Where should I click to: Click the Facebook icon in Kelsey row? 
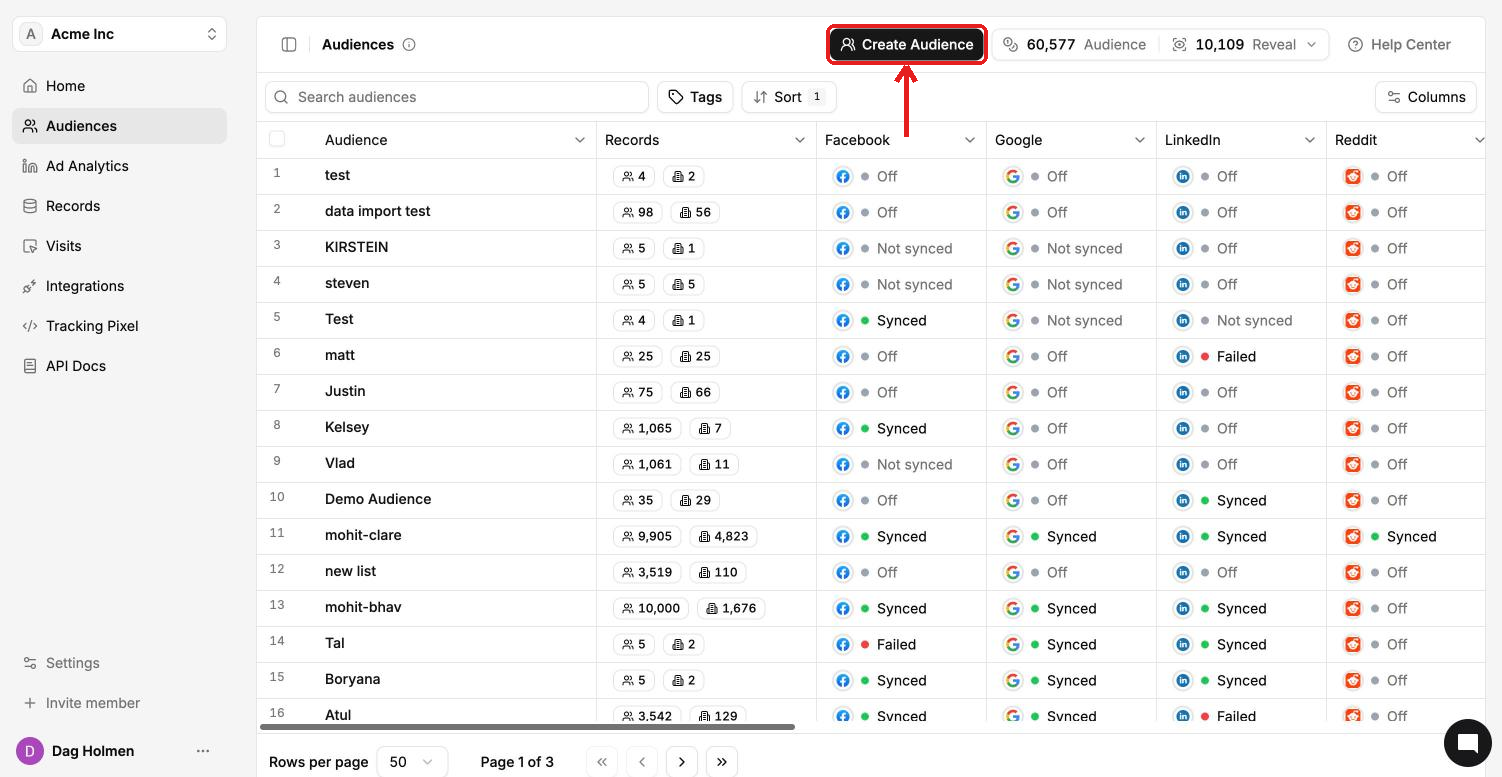pyautogui.click(x=843, y=428)
